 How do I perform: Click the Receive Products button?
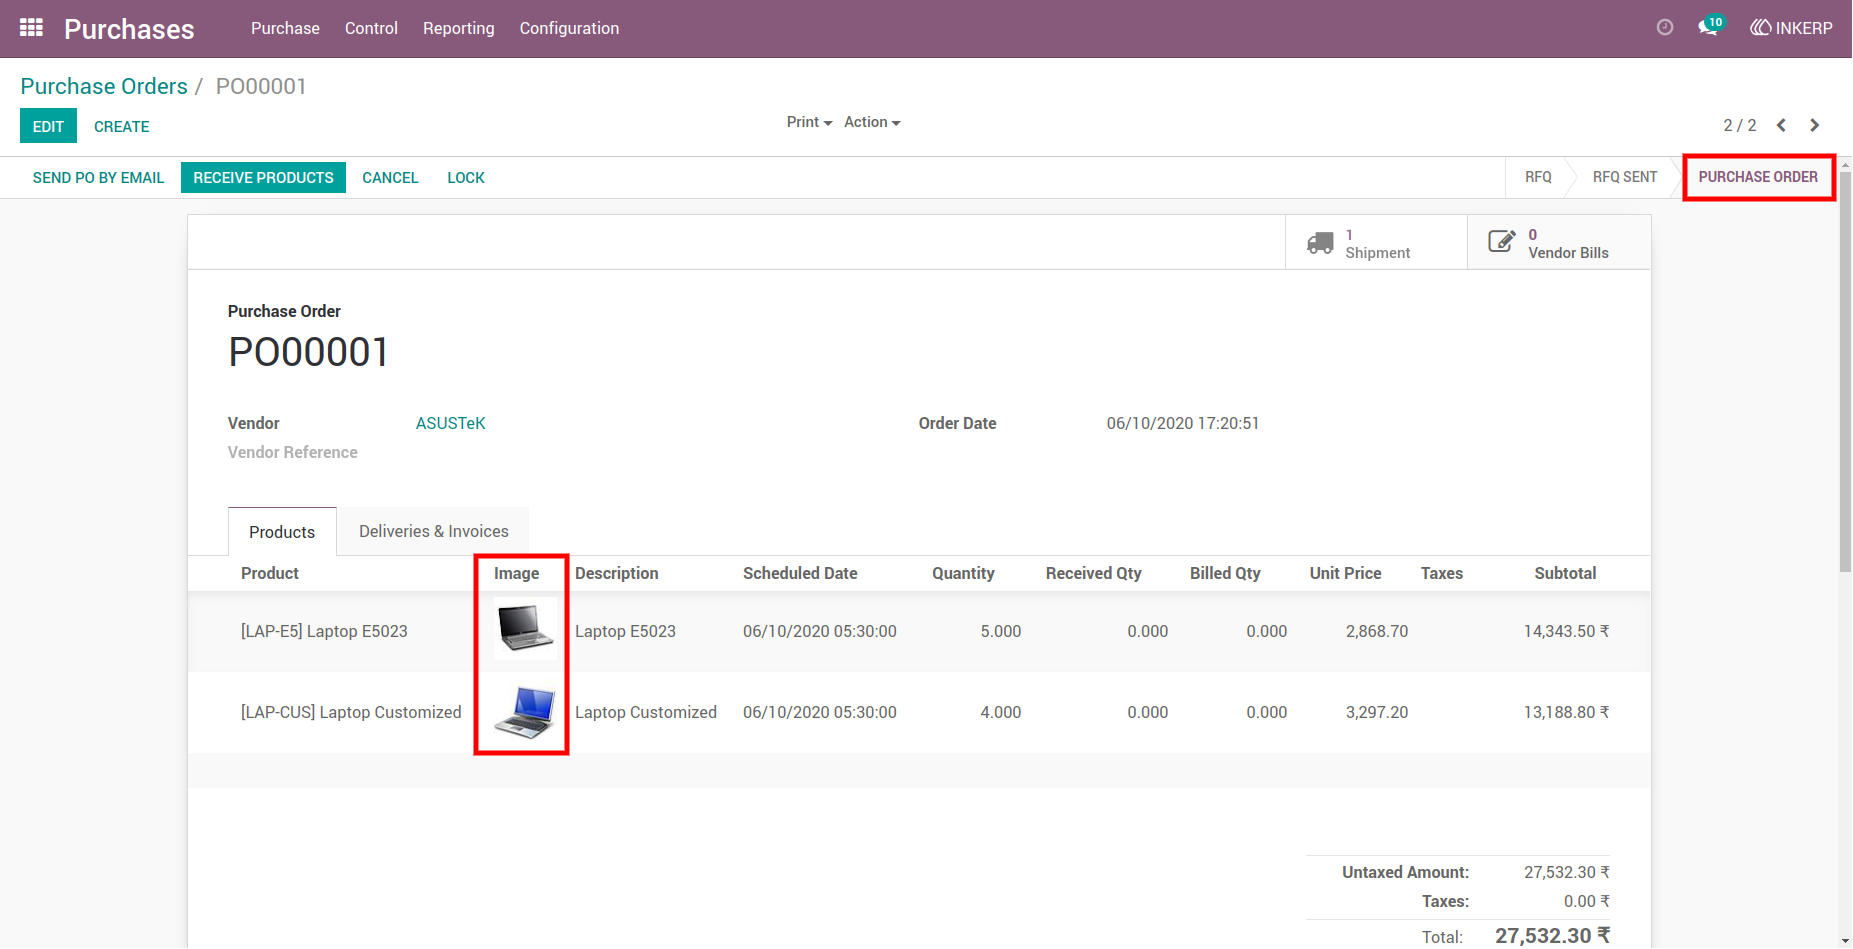click(x=263, y=177)
